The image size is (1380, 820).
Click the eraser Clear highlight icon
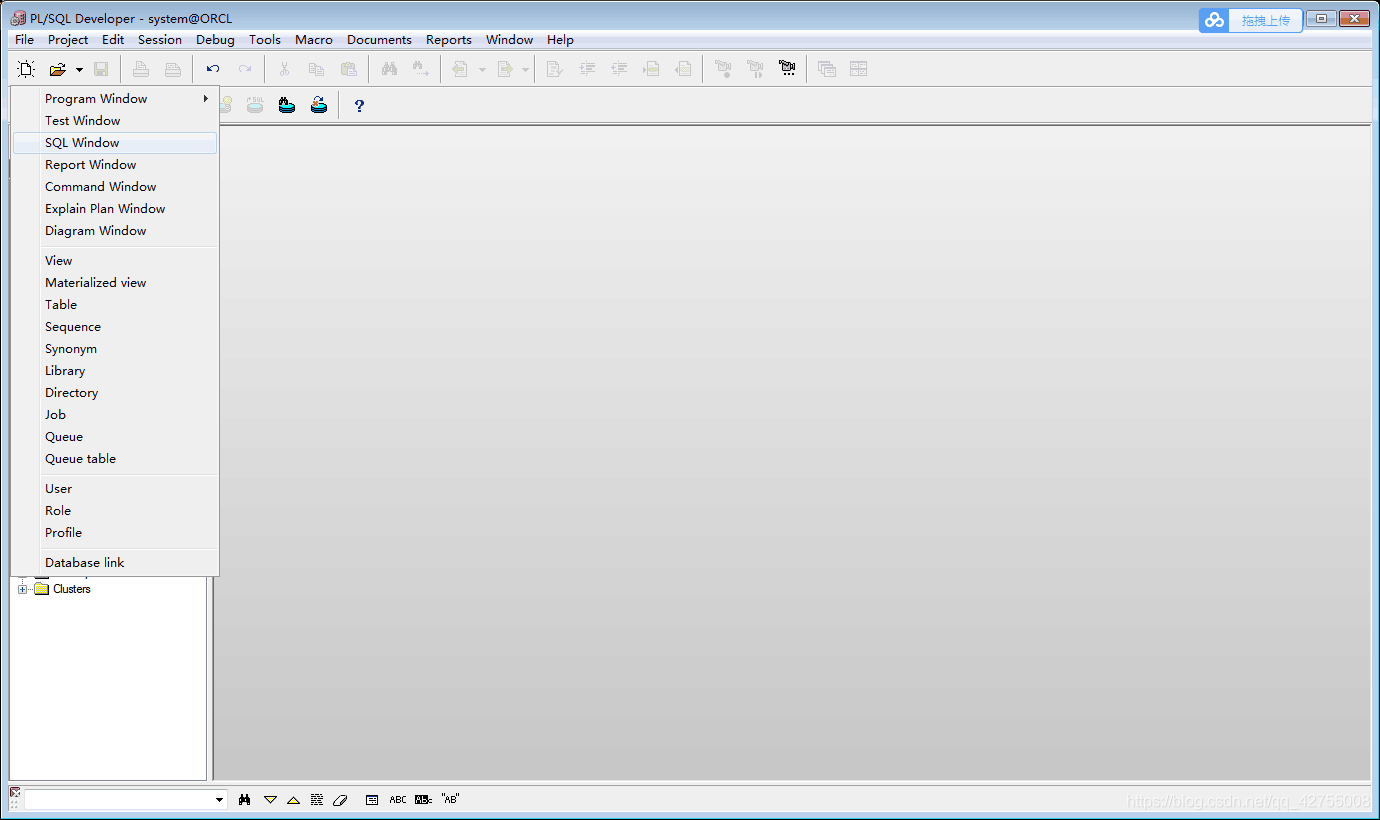pos(340,800)
